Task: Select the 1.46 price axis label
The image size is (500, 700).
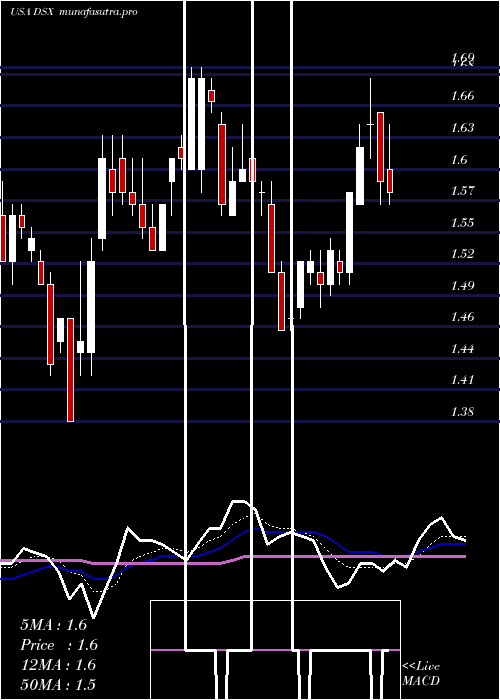Action: (x=462, y=317)
